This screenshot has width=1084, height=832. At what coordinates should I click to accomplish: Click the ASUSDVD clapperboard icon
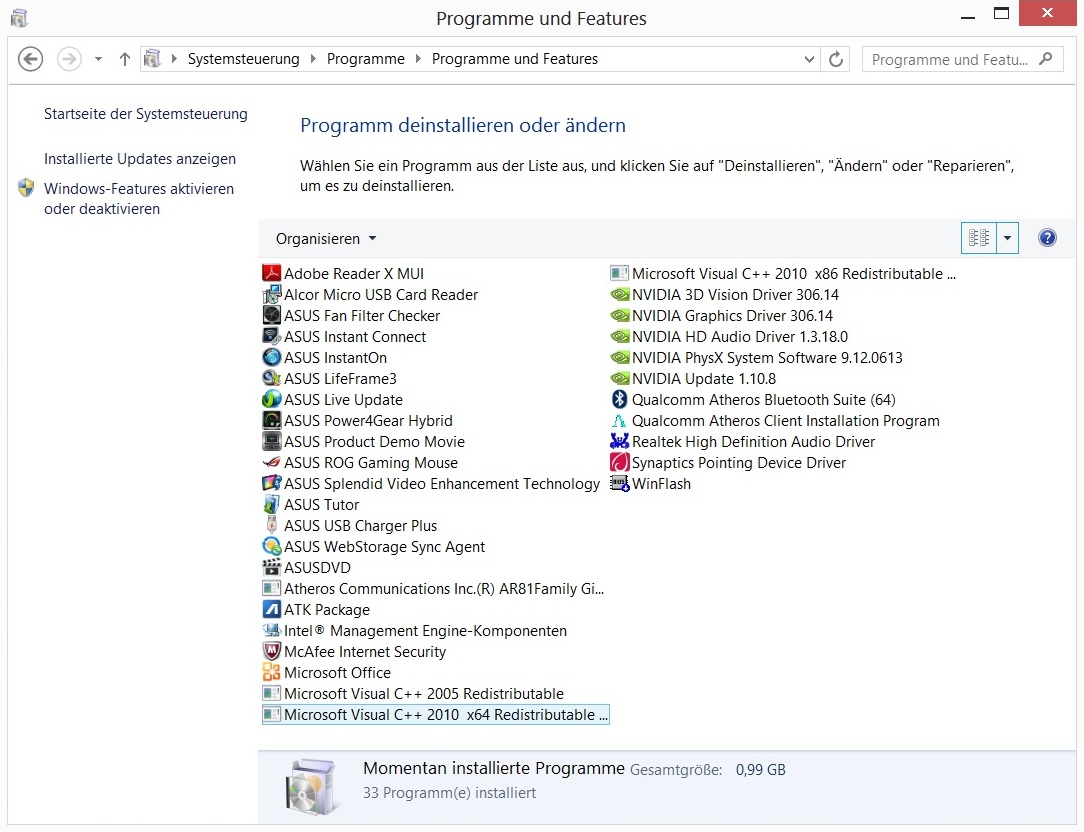[x=272, y=567]
